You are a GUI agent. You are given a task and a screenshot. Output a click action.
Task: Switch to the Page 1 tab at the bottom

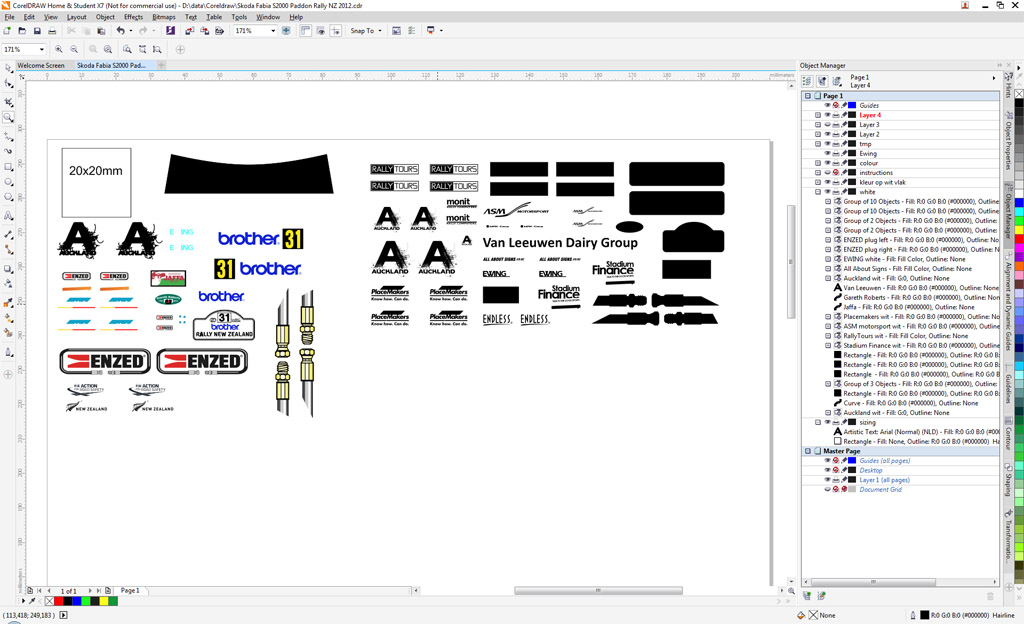[x=130, y=590]
